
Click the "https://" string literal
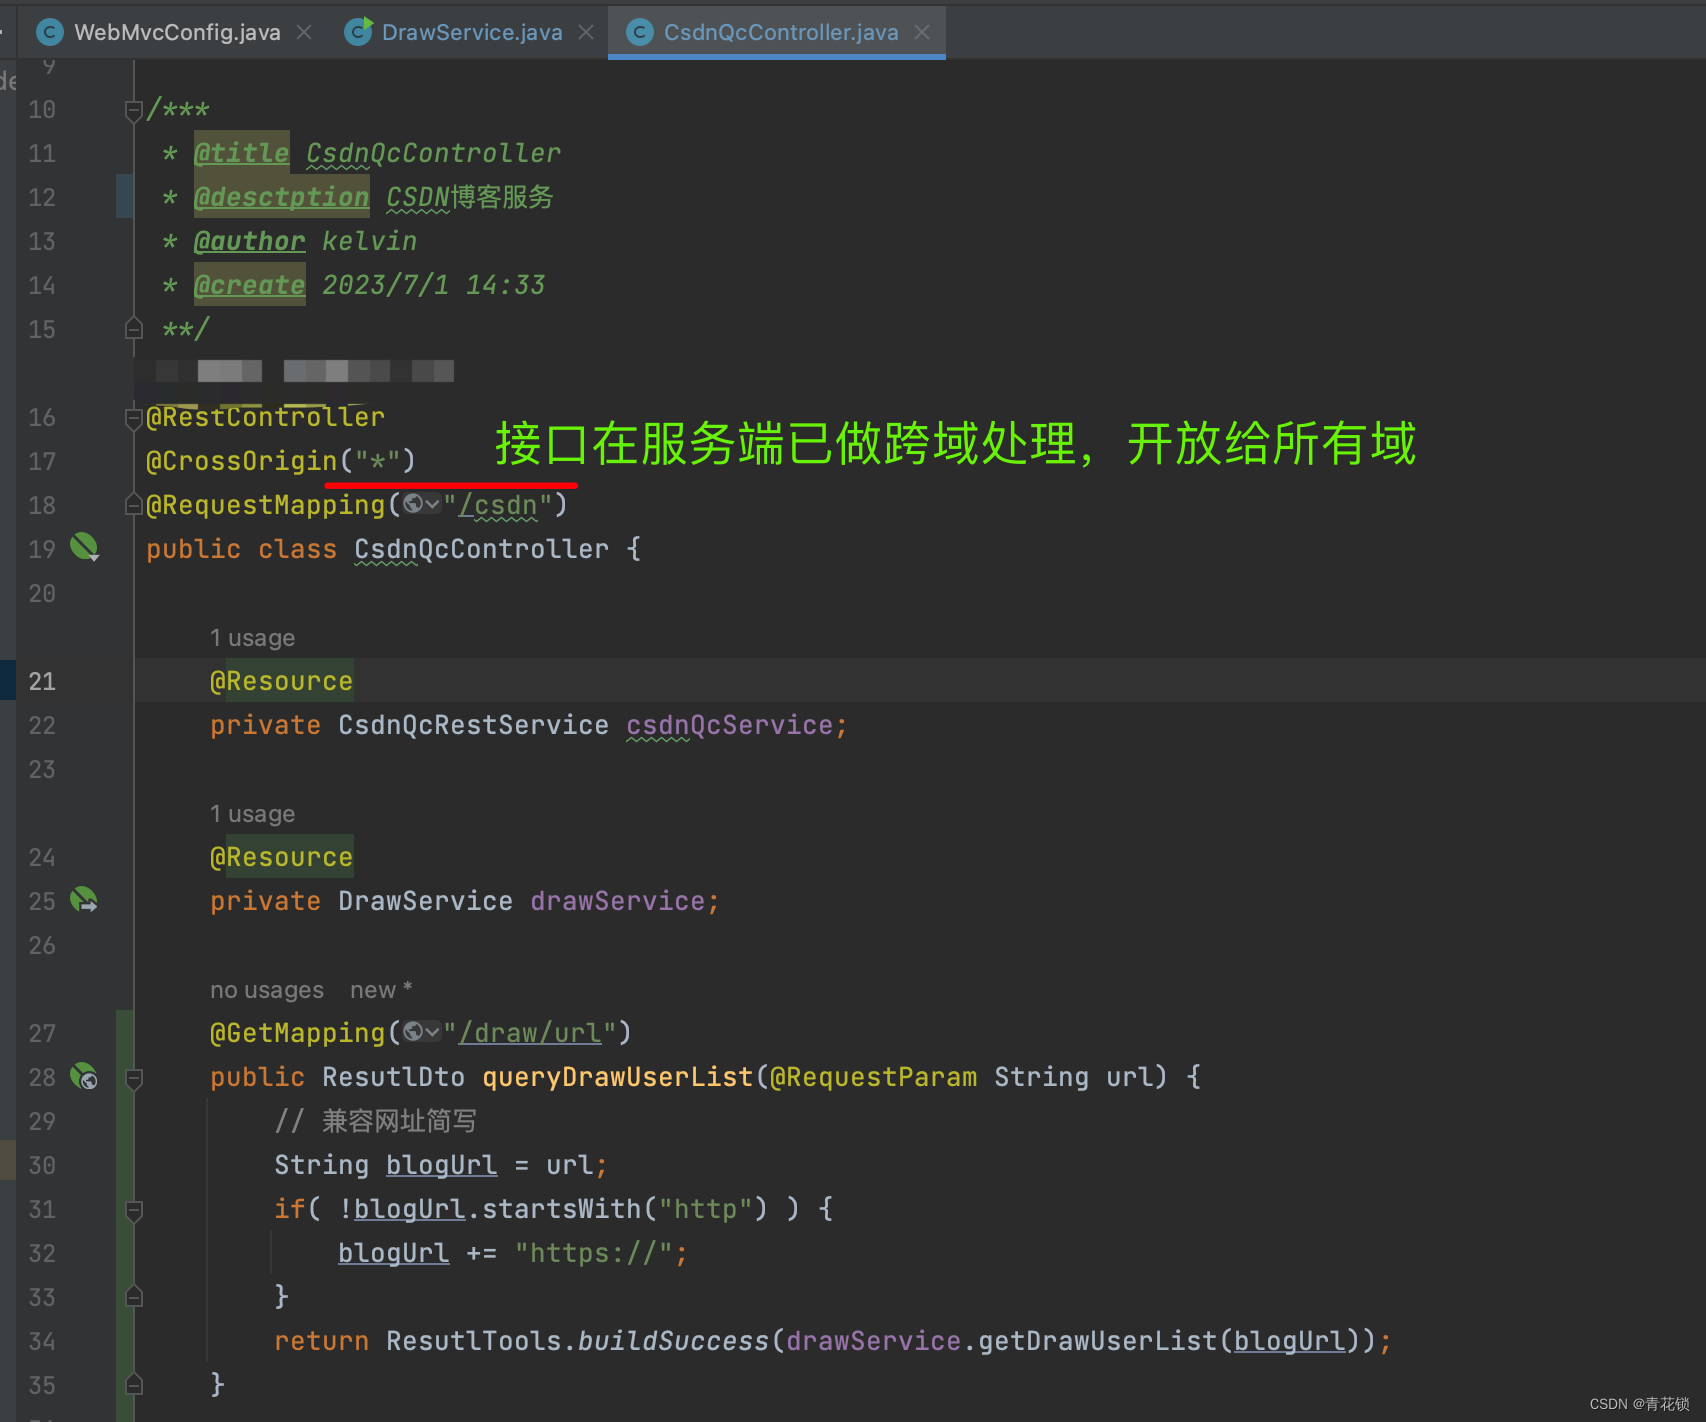pos(594,1253)
